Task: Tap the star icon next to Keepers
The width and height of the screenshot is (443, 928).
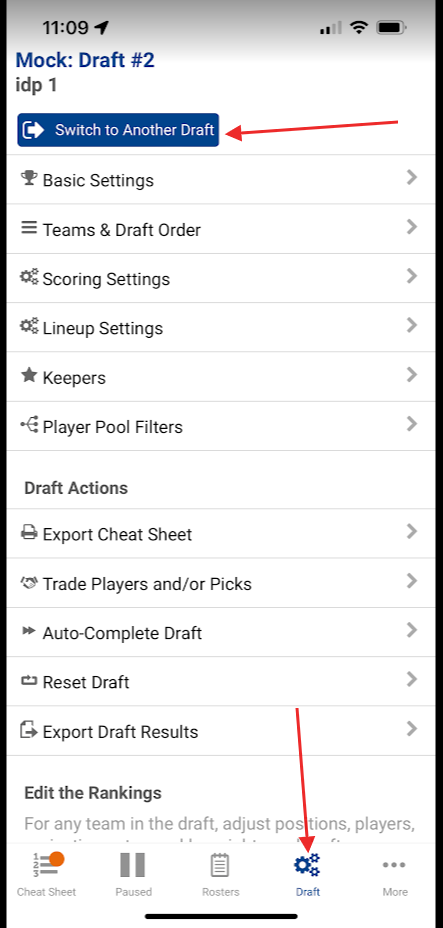Action: (x=29, y=375)
